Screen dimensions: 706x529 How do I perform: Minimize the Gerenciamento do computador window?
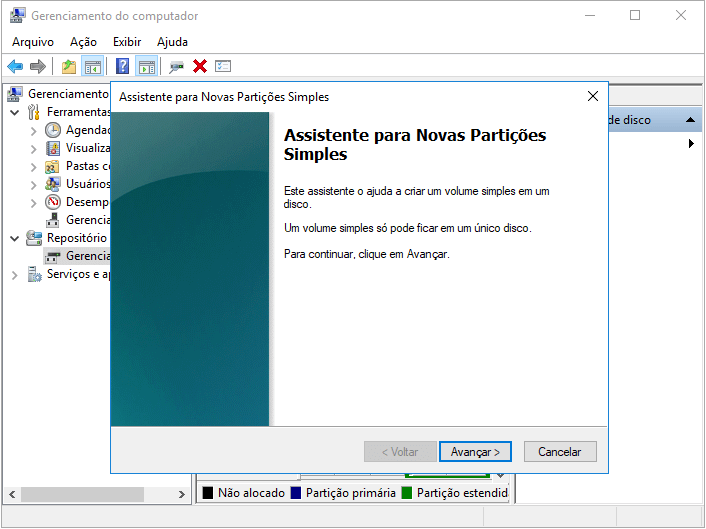[x=590, y=15]
